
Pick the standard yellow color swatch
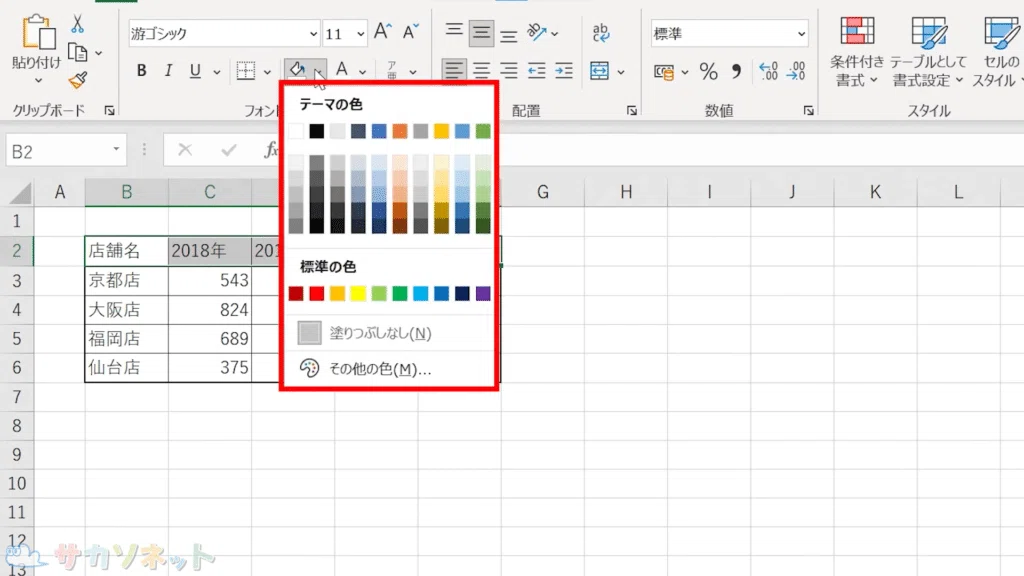click(x=358, y=293)
